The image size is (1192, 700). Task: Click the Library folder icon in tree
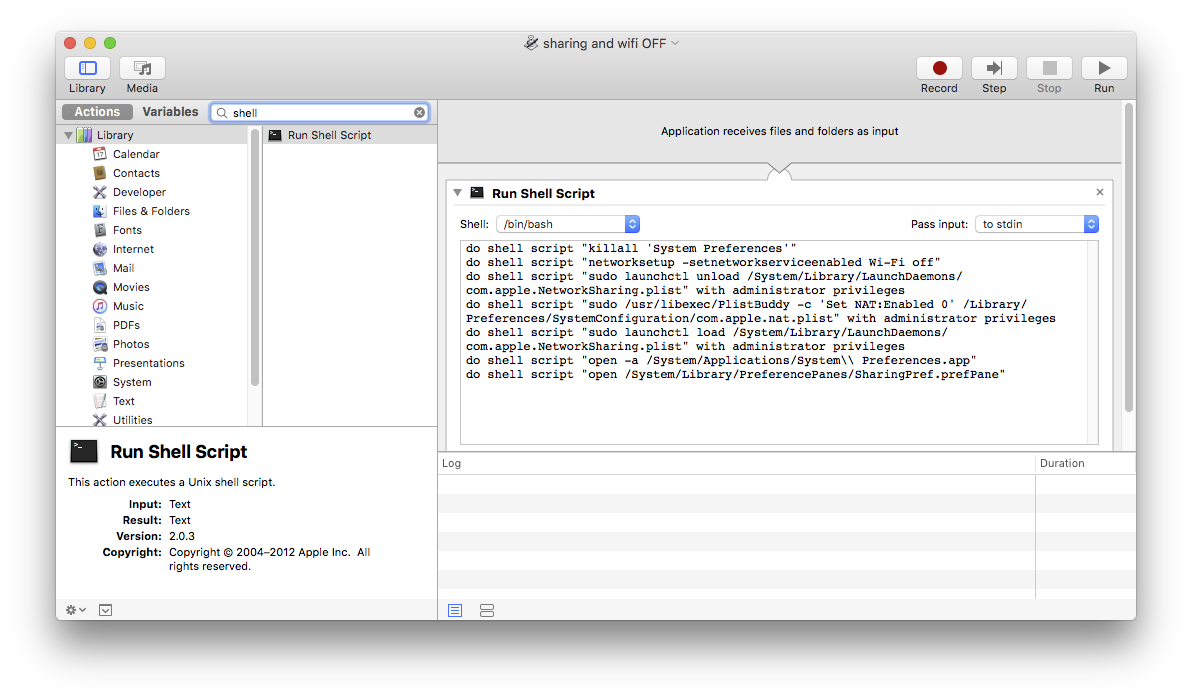84,135
